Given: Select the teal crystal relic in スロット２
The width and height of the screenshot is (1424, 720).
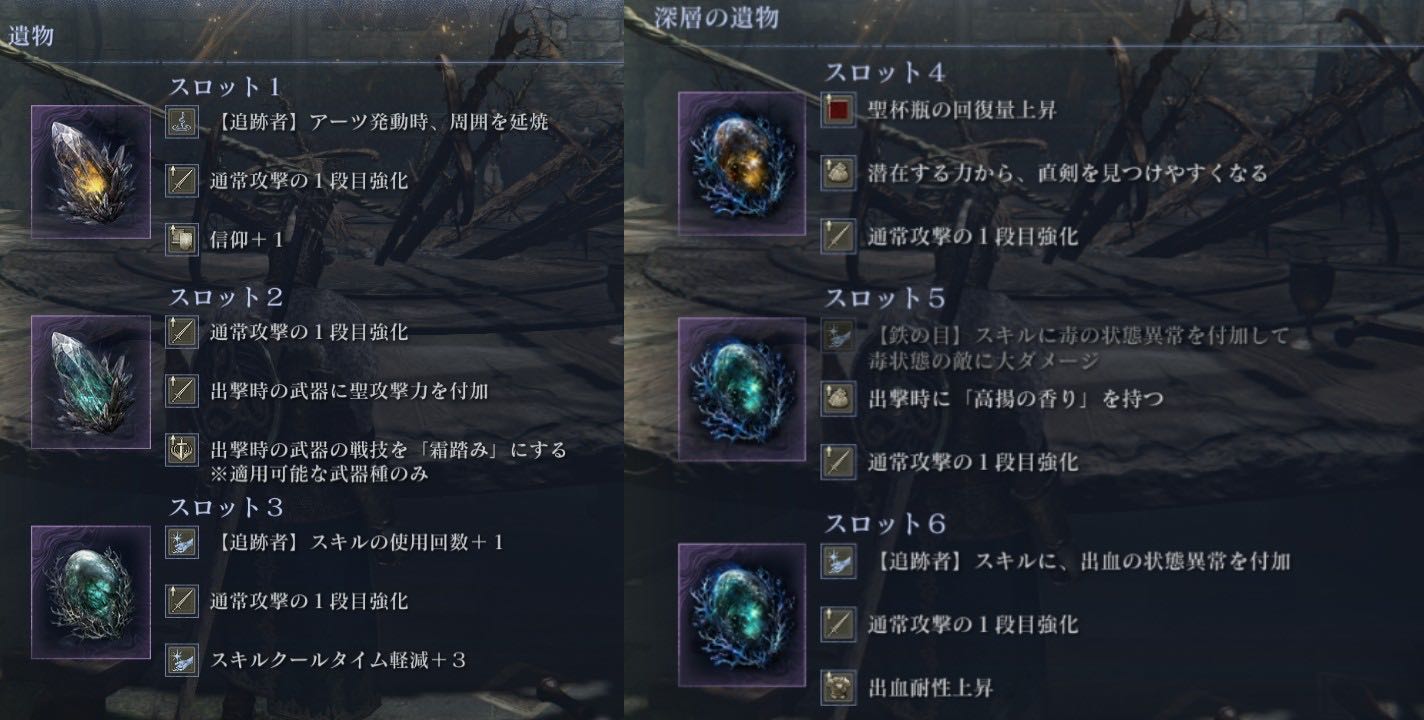Looking at the screenshot, I should click(91, 381).
